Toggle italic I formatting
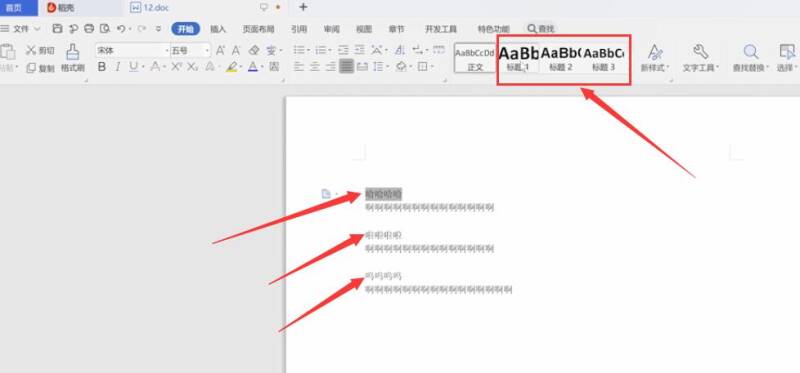The image size is (800, 373). tap(118, 67)
